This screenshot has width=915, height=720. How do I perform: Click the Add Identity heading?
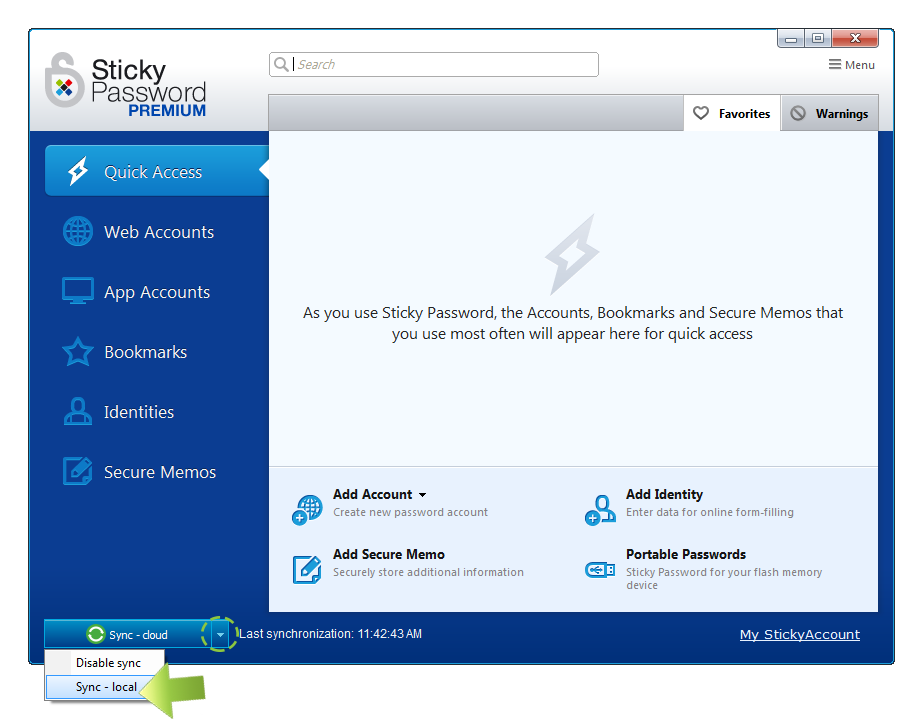[664, 494]
